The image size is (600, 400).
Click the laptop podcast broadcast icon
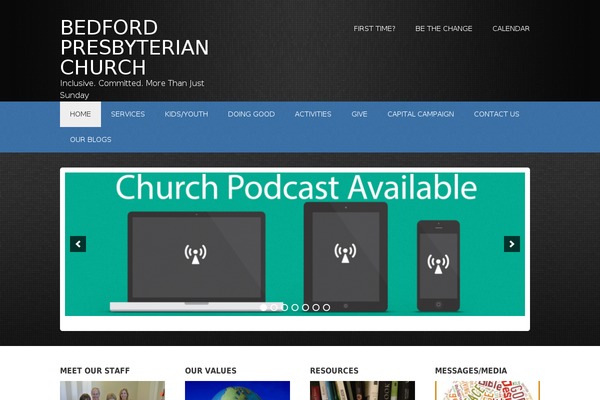pyautogui.click(x=196, y=254)
